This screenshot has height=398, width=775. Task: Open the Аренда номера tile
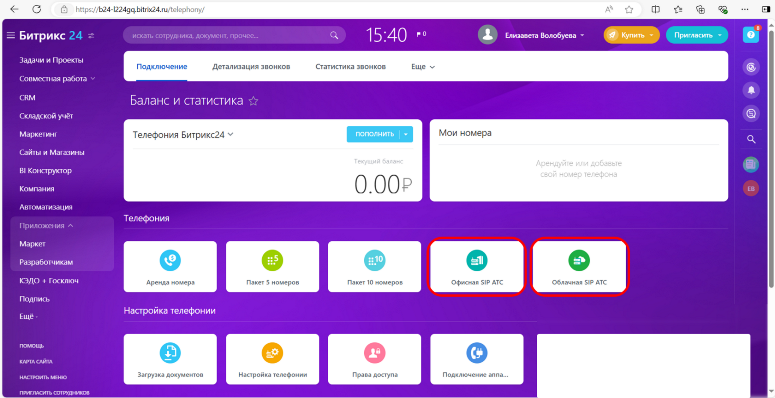170,266
